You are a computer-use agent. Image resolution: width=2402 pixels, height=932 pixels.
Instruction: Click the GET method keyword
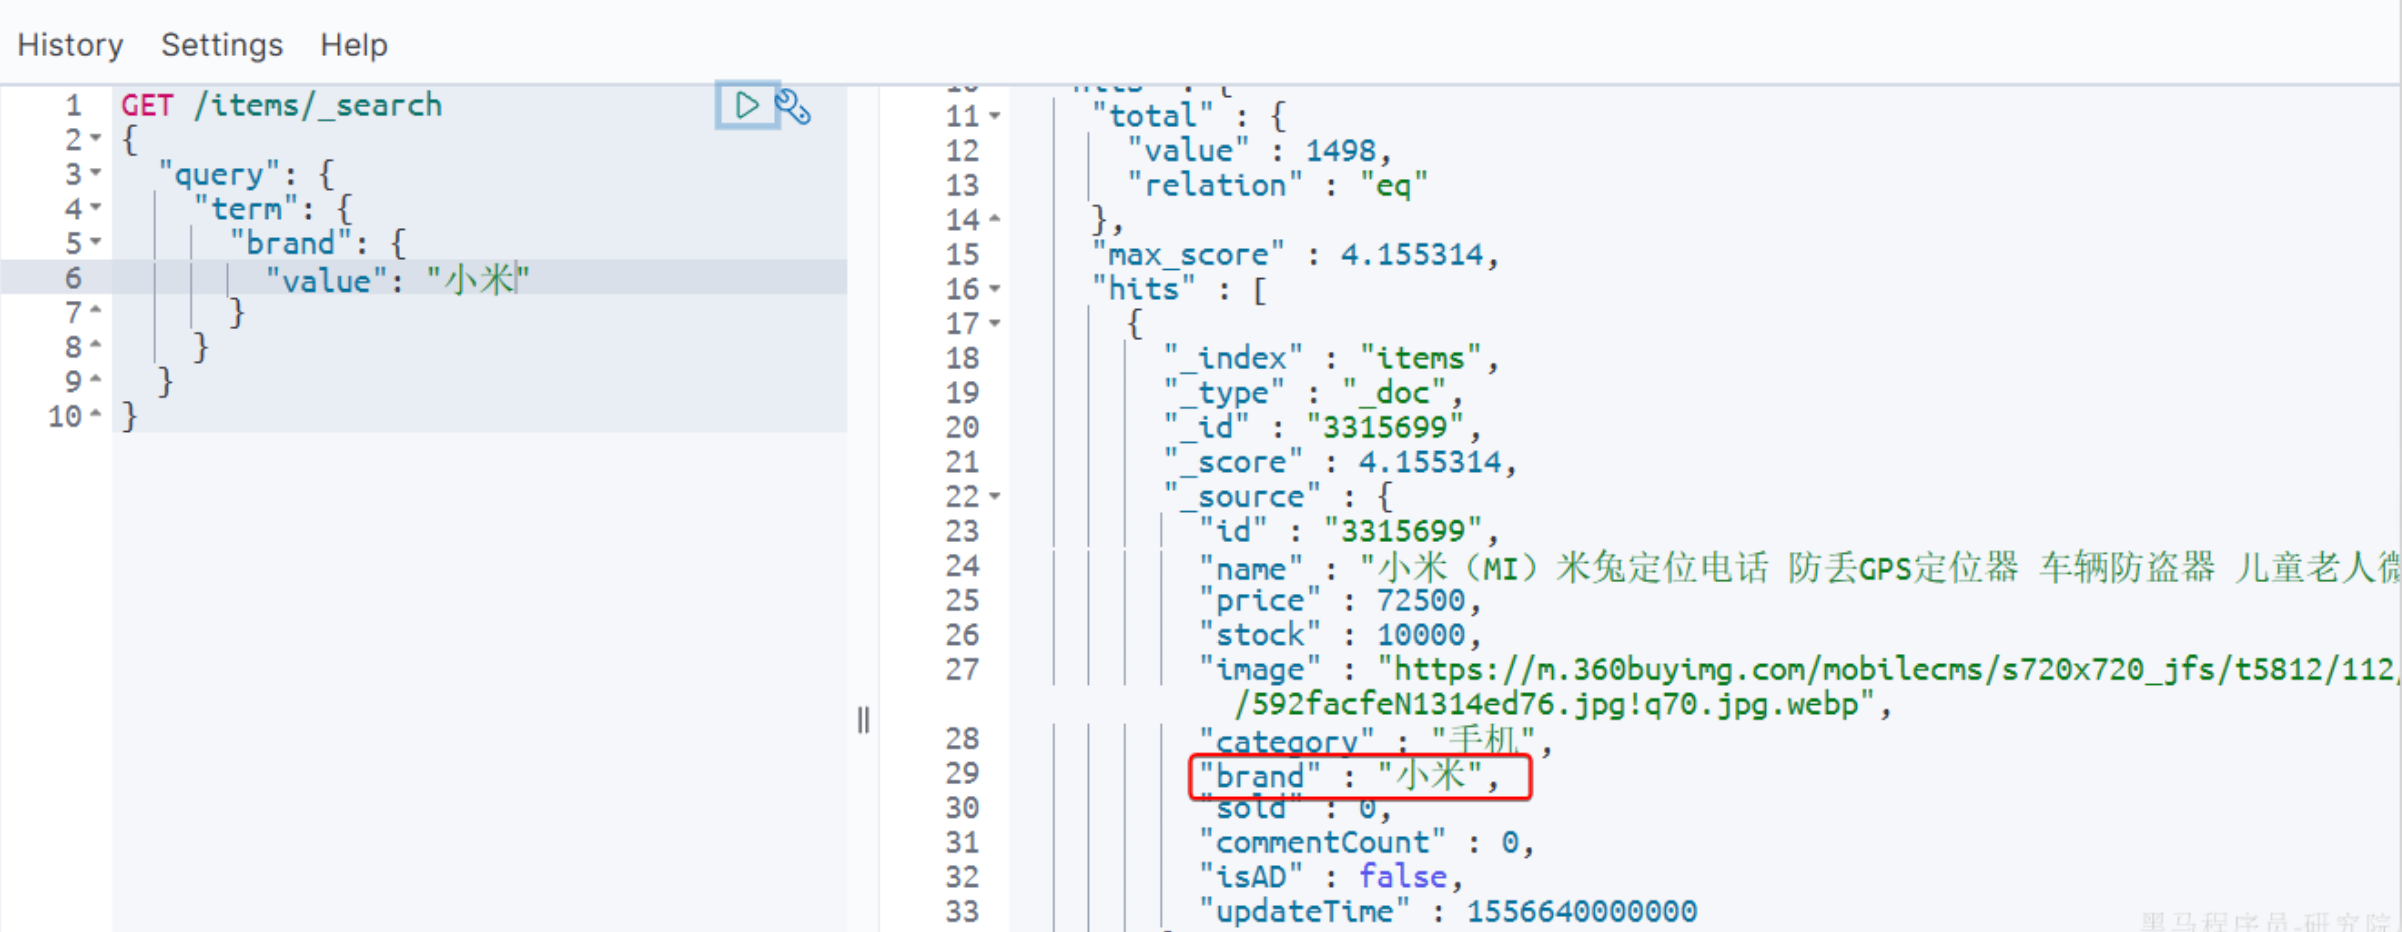click(148, 105)
